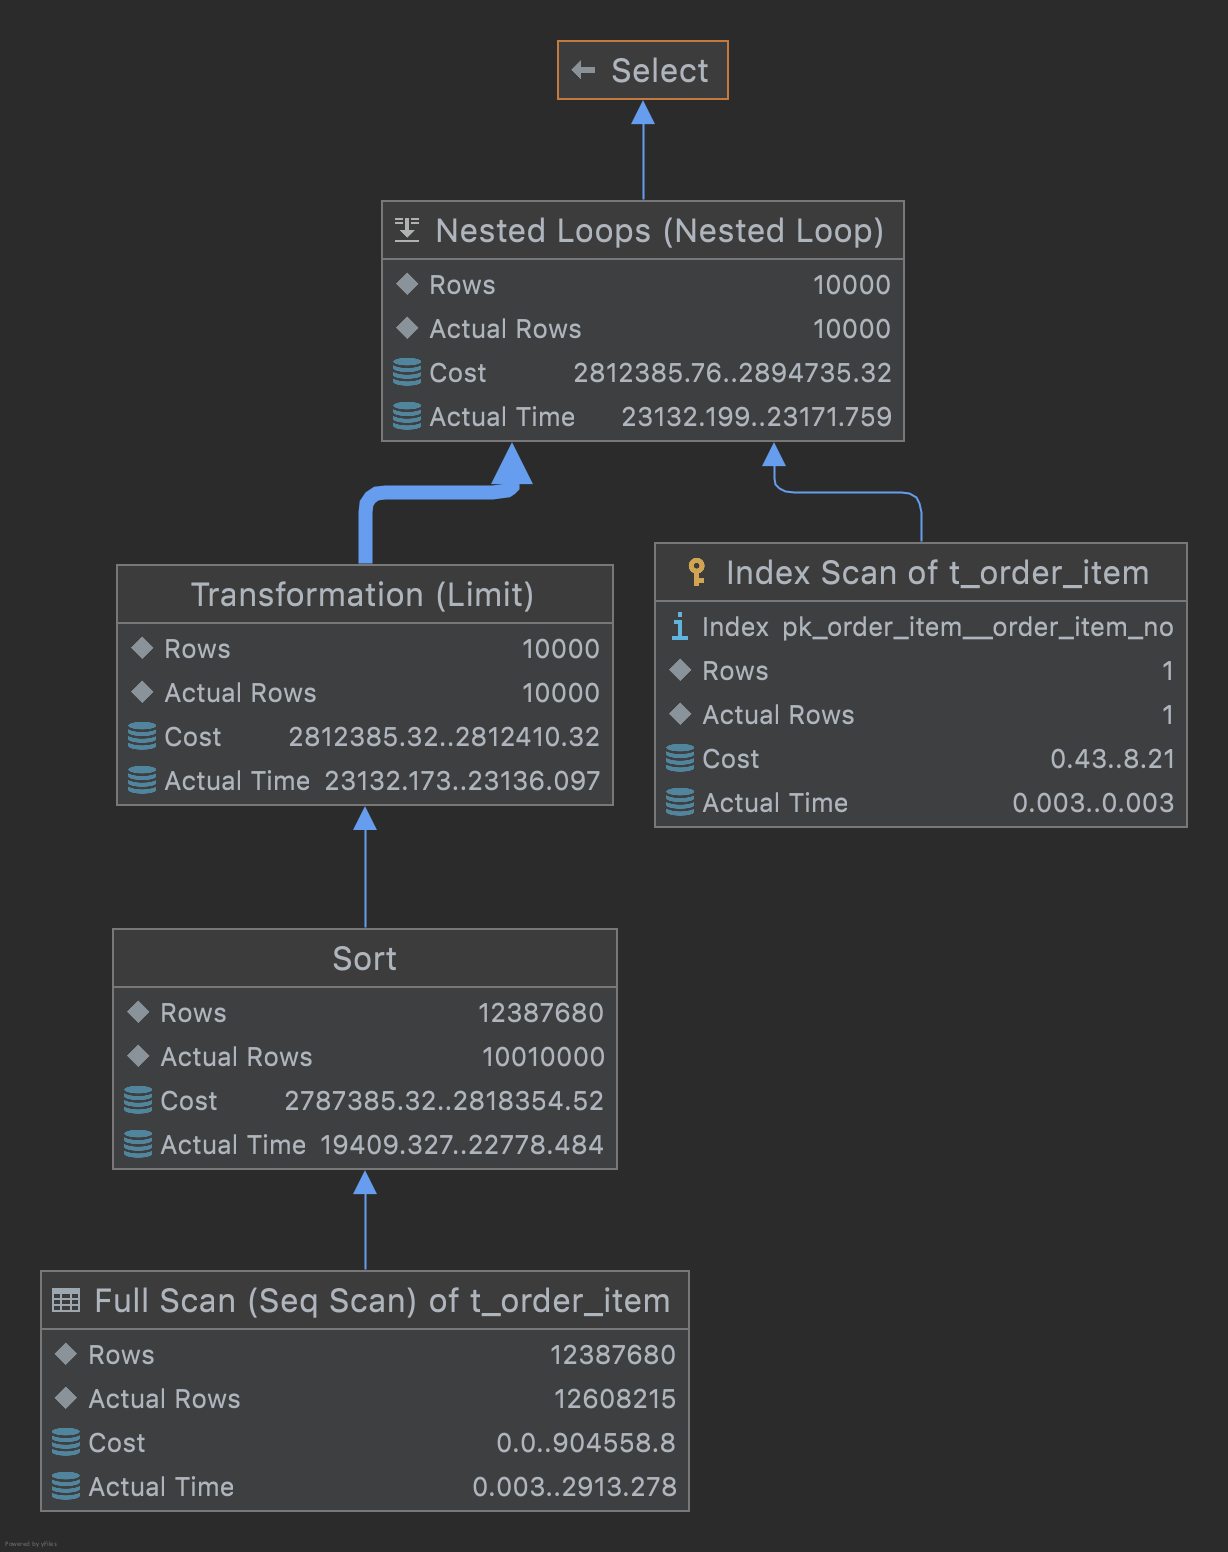The image size is (1228, 1552).
Task: Click the Nested Loops sort-merge icon
Action: pyautogui.click(x=405, y=229)
